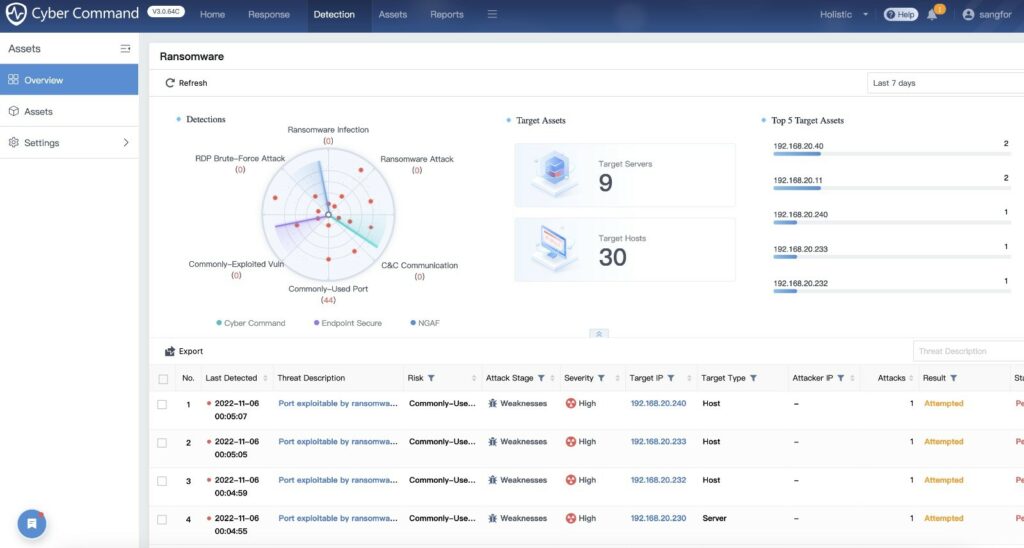Image resolution: width=1024 pixels, height=548 pixels.
Task: Switch to the Response tab
Action: [x=268, y=15]
